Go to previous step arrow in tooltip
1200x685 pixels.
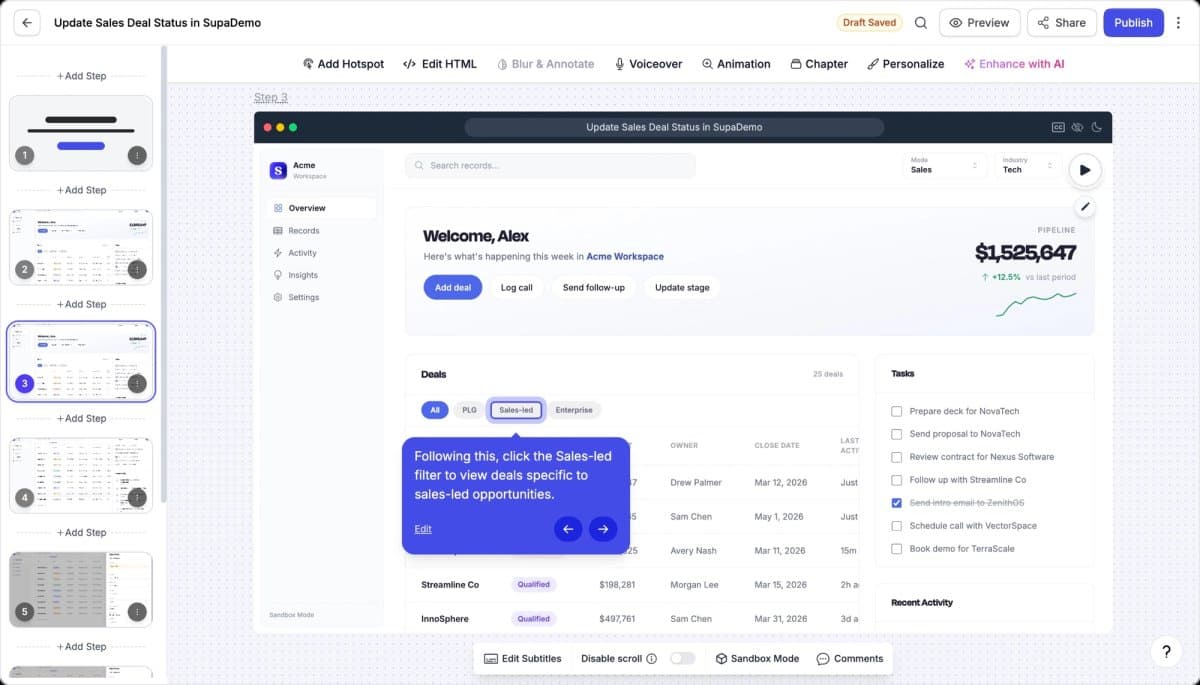(567, 529)
